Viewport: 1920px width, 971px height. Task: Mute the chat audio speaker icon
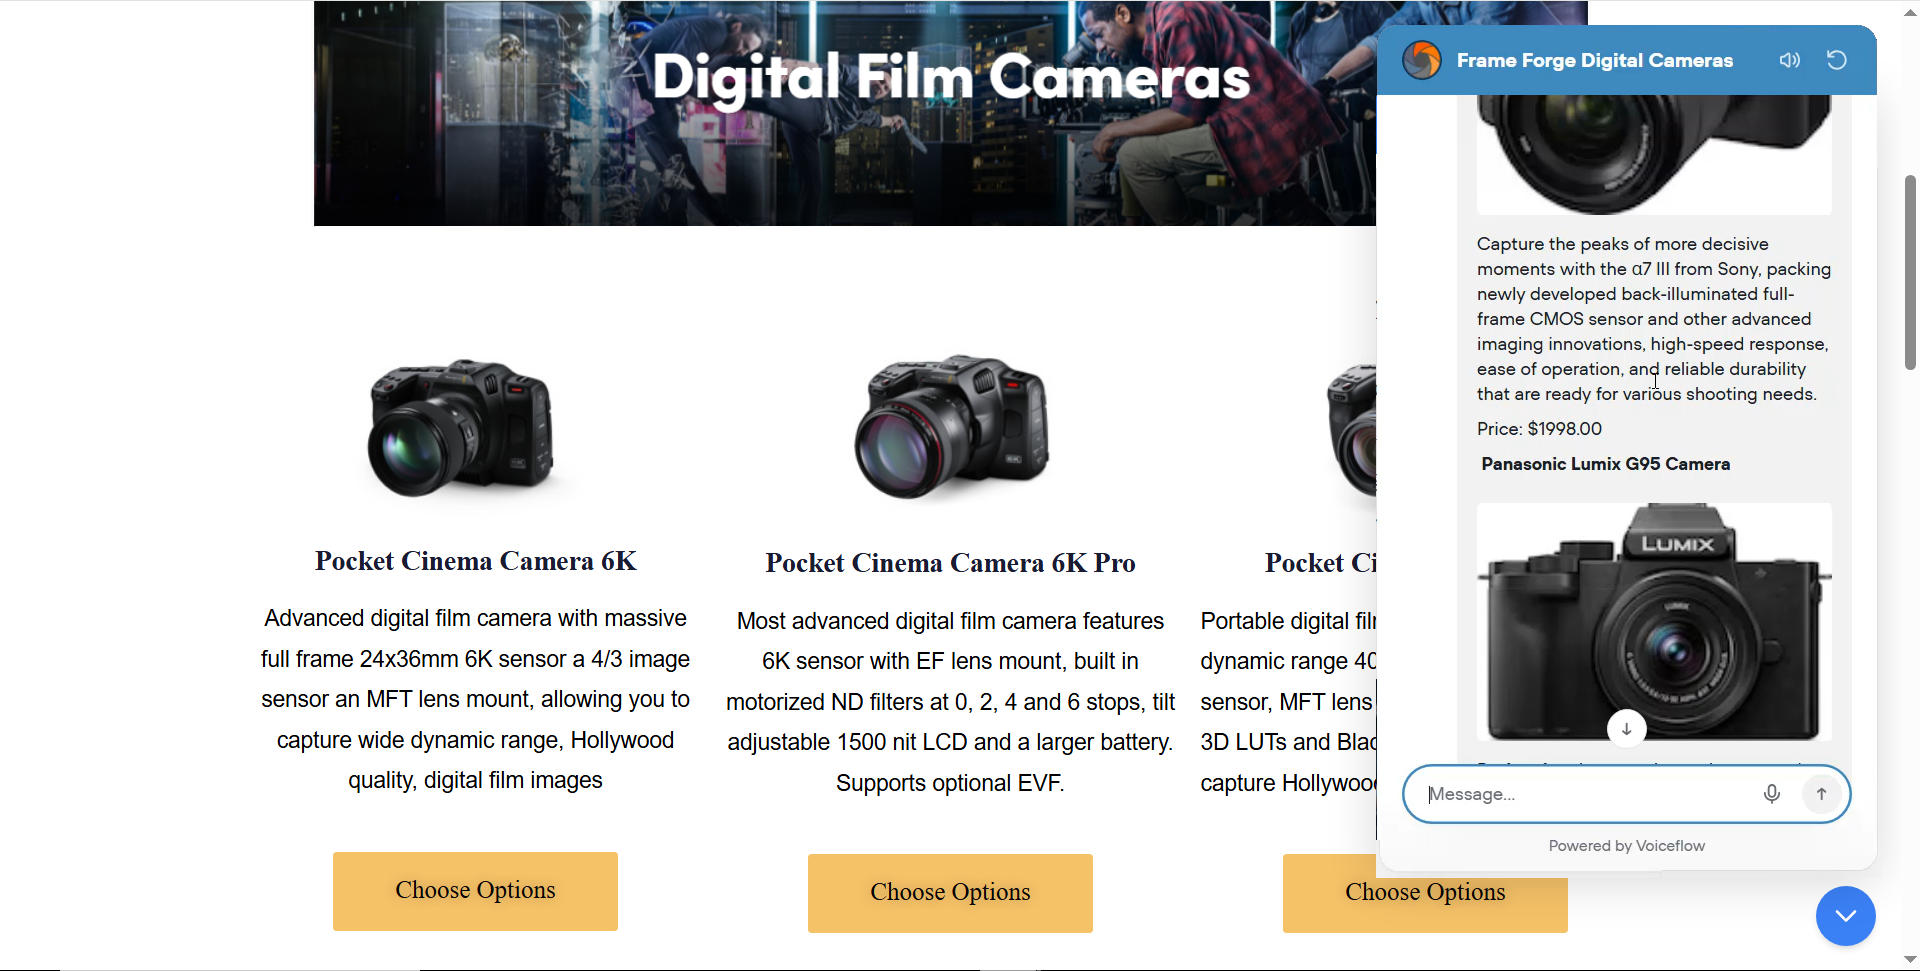click(1789, 60)
